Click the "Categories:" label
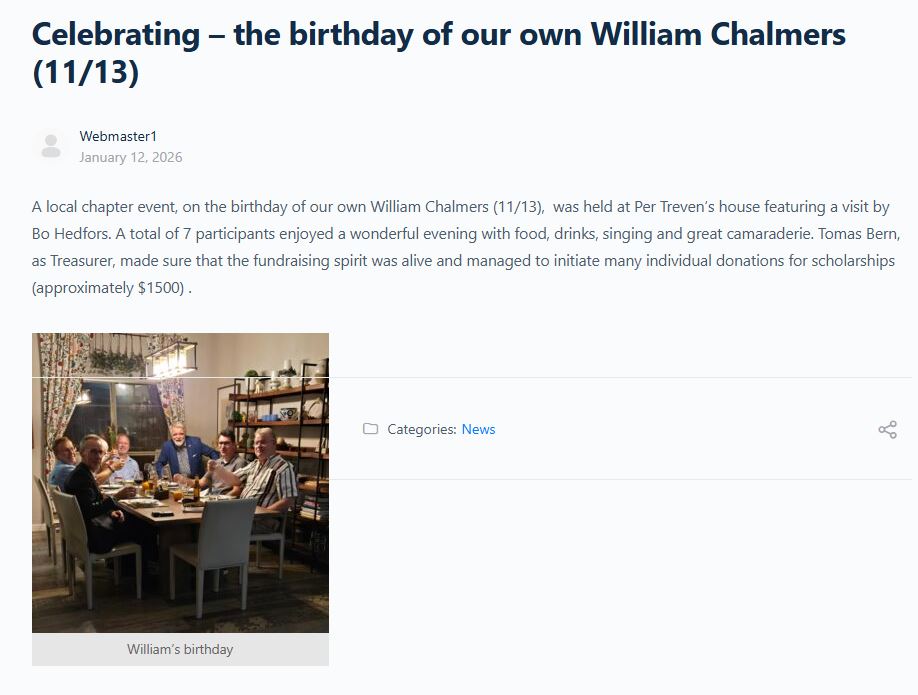The height and width of the screenshot is (695, 918). [x=422, y=429]
